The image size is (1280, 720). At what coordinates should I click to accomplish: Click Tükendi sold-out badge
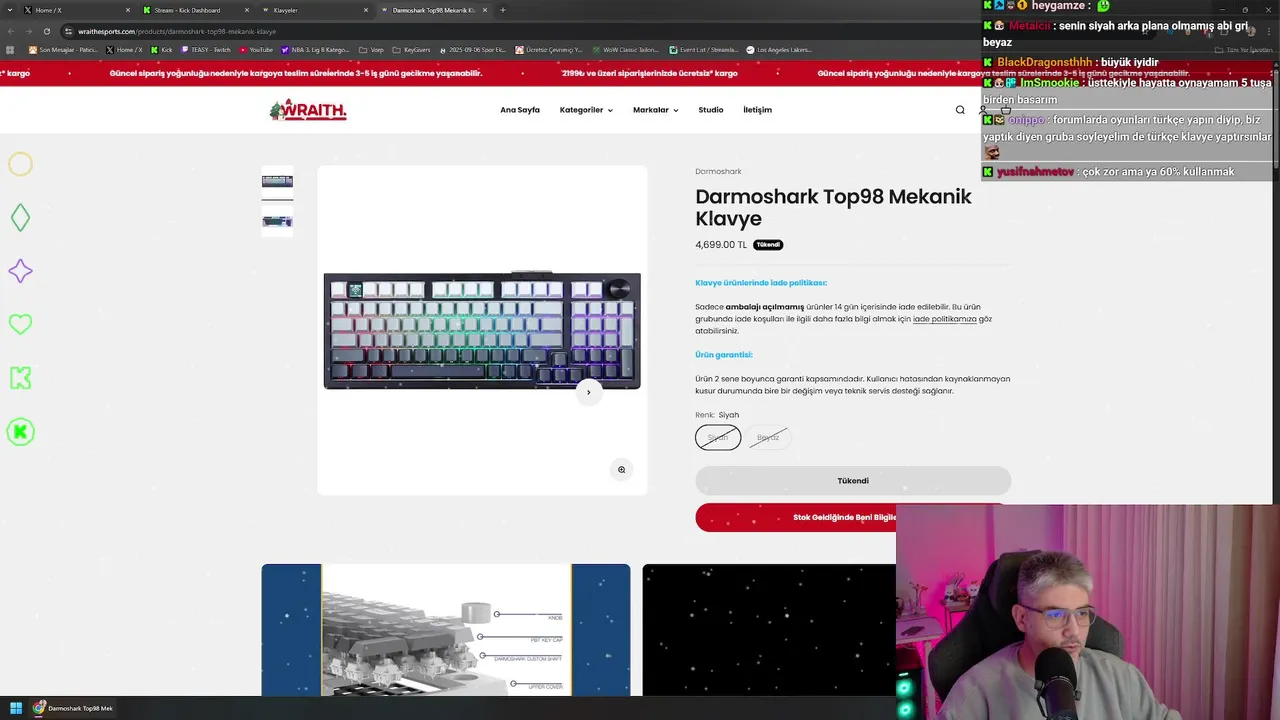(x=768, y=245)
